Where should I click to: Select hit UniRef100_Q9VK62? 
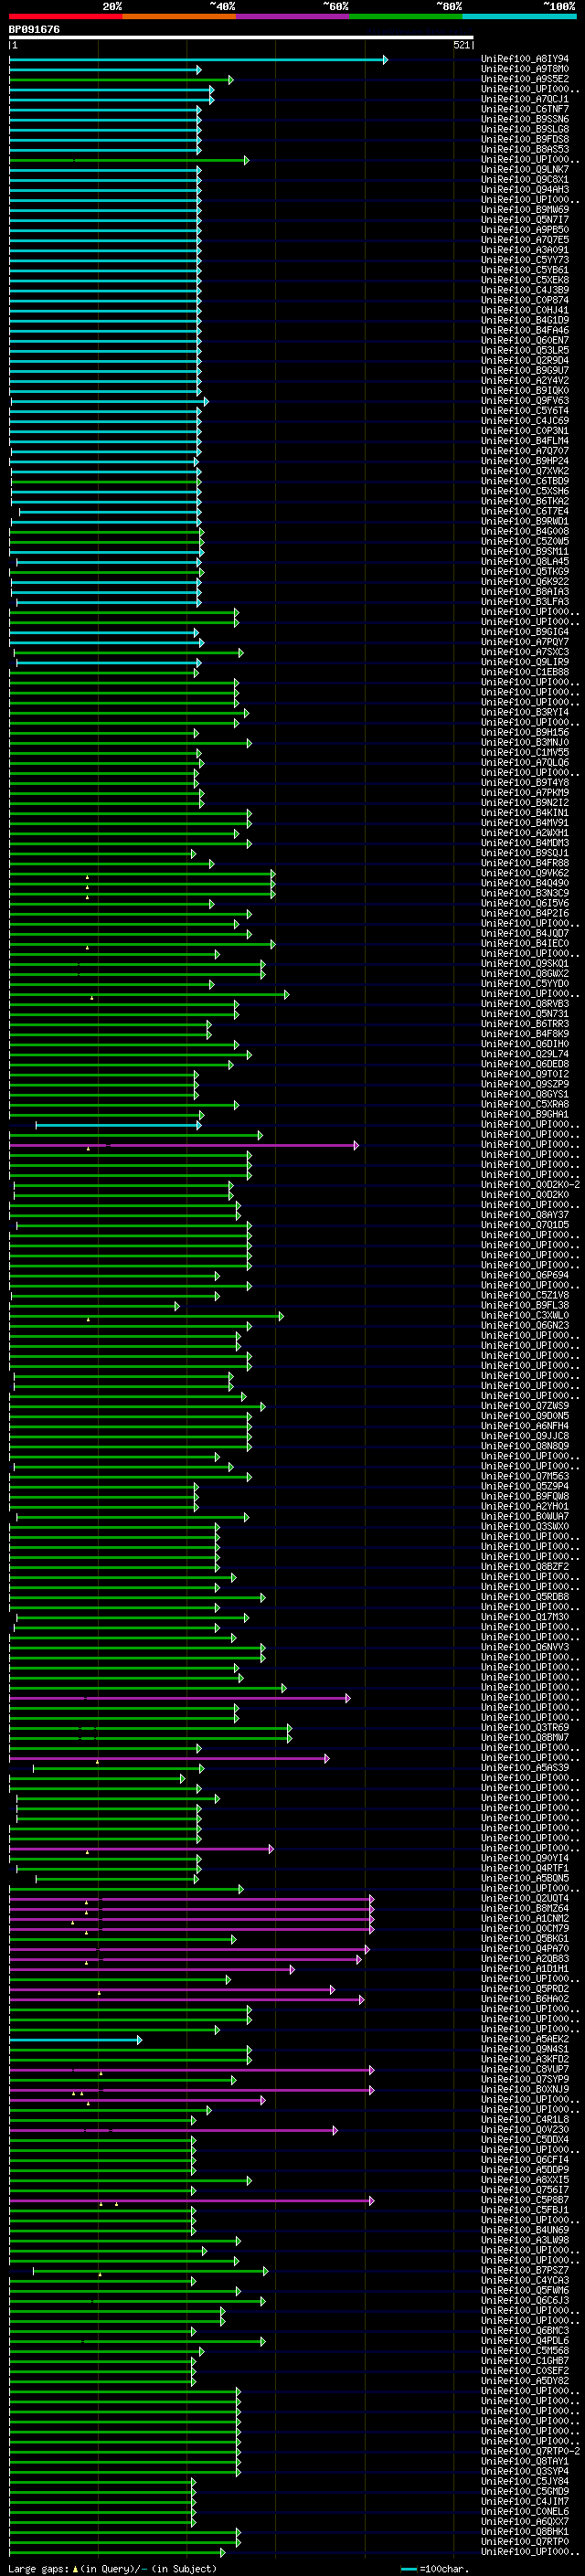click(x=524, y=873)
